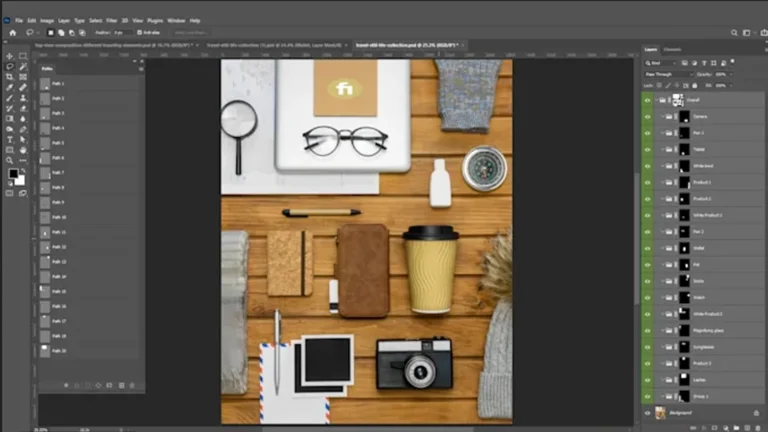This screenshot has width=768, height=432.
Task: Hide the Background layer
Action: tap(647, 411)
